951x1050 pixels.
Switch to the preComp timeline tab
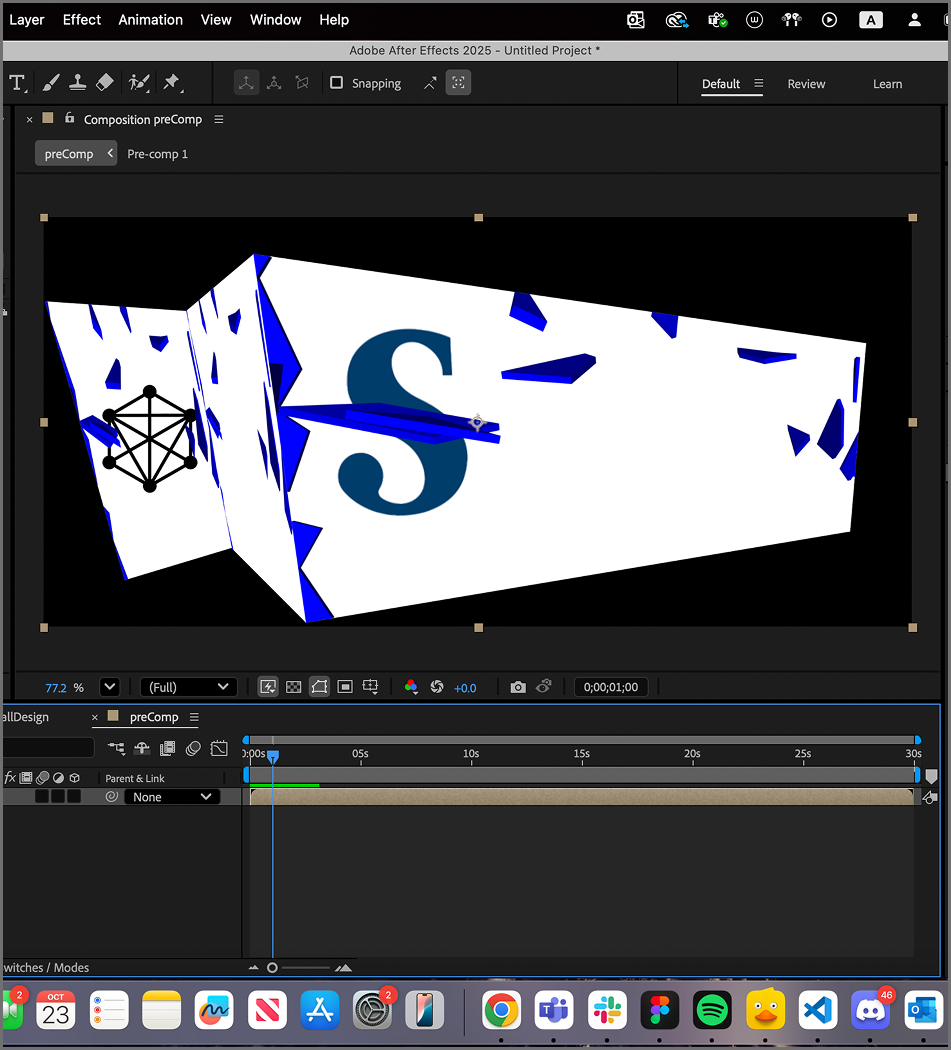154,717
